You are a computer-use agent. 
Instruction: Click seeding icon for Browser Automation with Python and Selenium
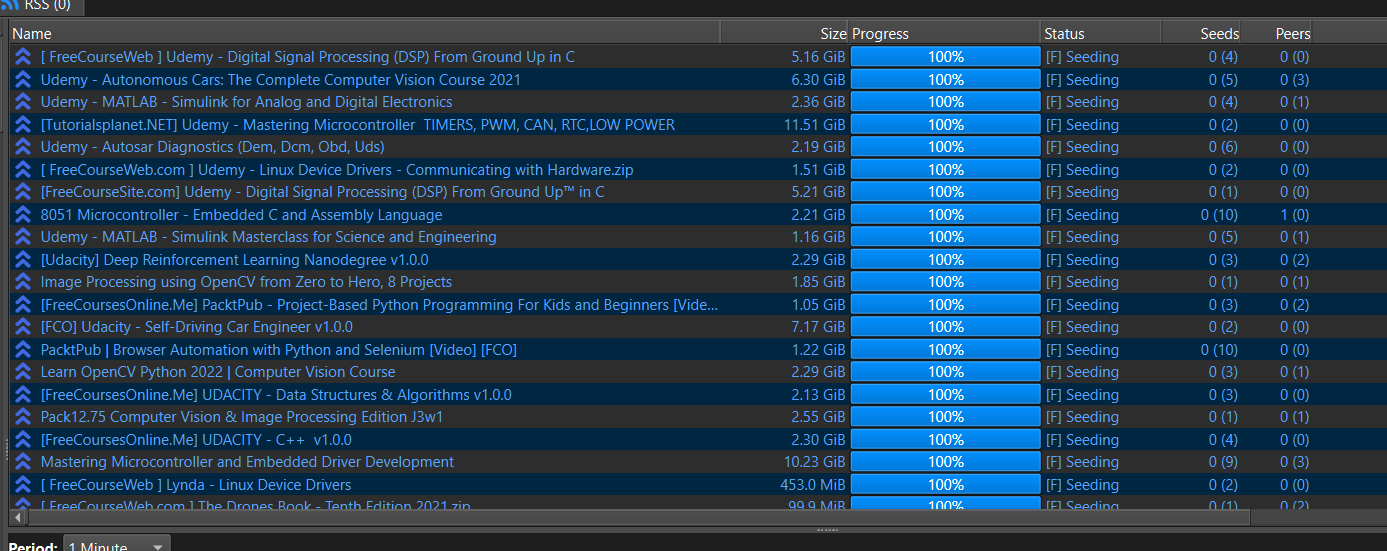point(23,350)
